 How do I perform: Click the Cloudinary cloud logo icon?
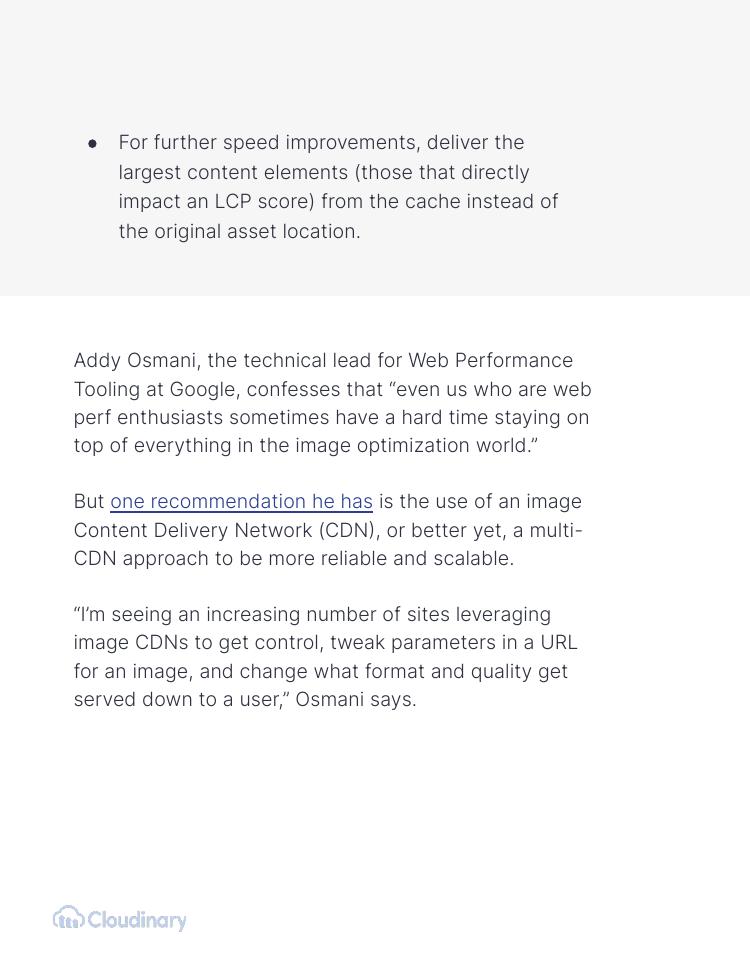pyautogui.click(x=68, y=918)
